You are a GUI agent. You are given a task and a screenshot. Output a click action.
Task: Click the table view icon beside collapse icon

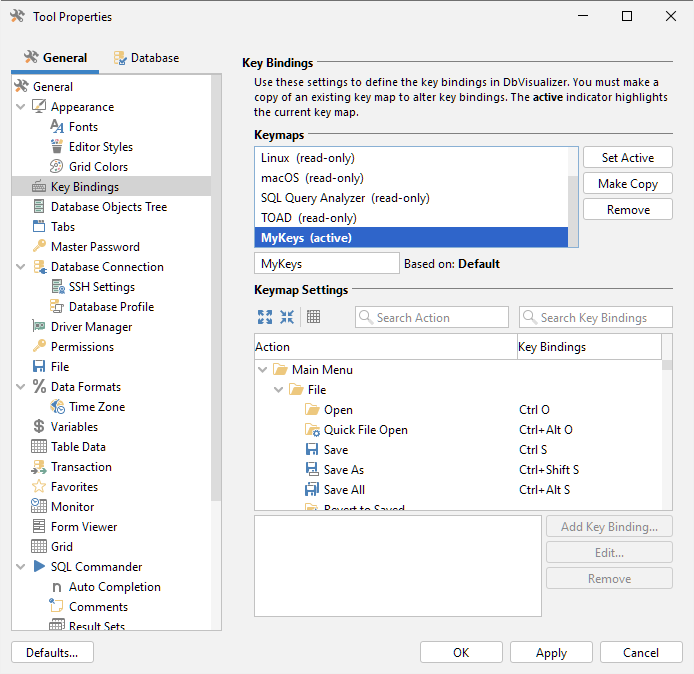pyautogui.click(x=314, y=317)
